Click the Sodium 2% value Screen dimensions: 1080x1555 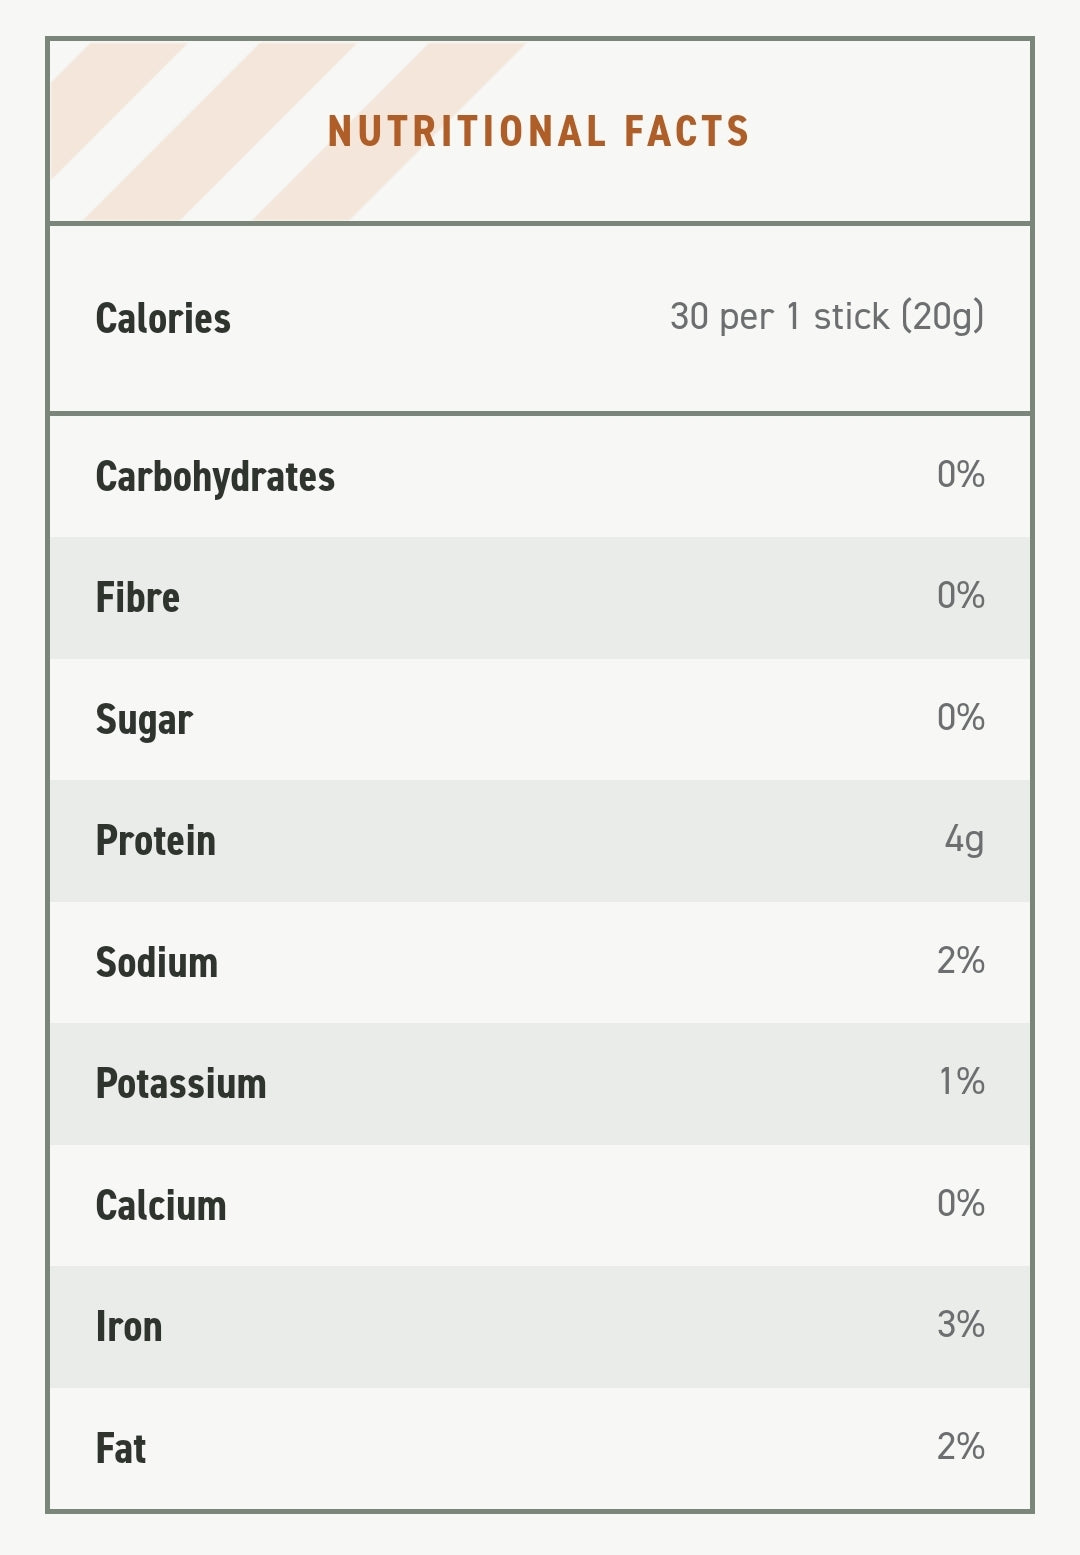point(961,960)
